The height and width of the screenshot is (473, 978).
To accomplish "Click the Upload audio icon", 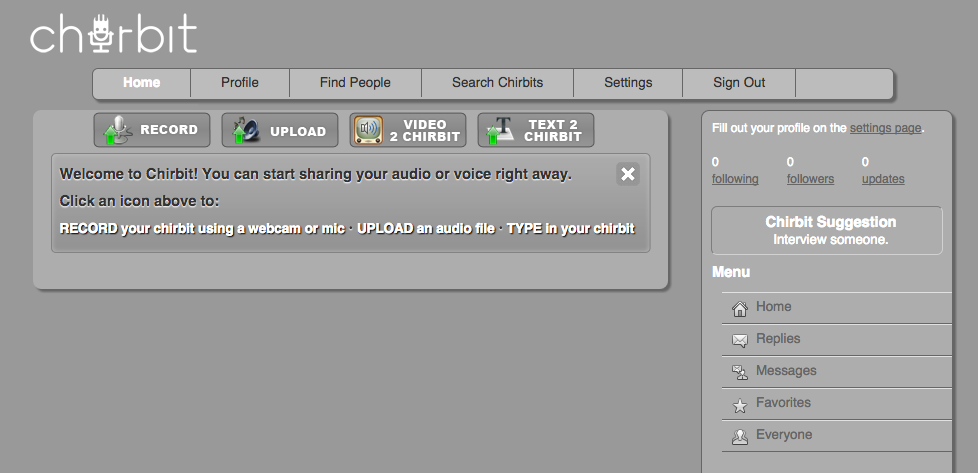I will tap(246, 131).
